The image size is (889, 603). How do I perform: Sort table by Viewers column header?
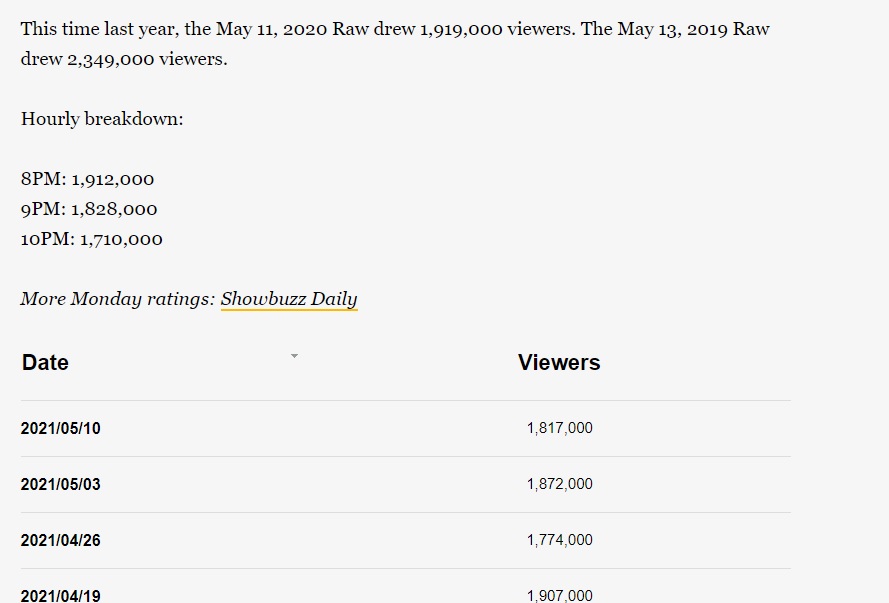pyautogui.click(x=559, y=363)
